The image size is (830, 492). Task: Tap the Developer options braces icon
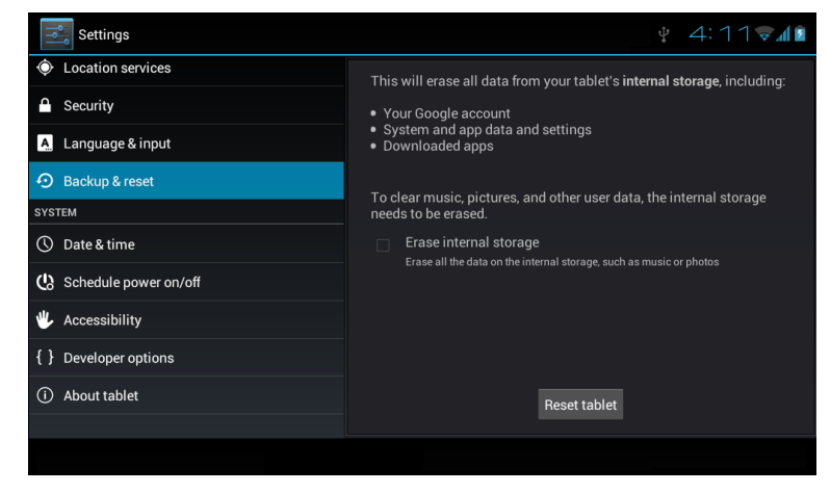tap(45, 358)
